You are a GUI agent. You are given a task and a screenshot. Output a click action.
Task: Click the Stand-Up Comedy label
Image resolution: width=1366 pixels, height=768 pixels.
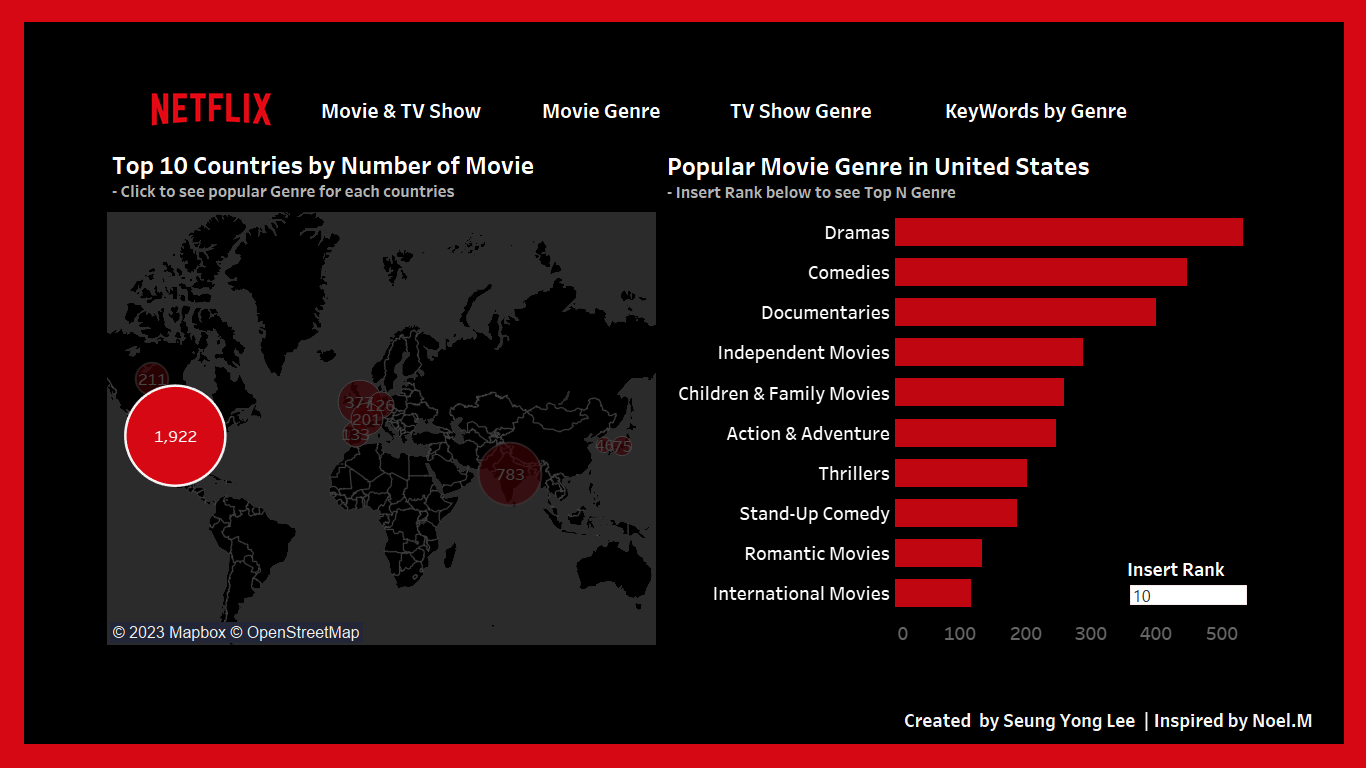click(814, 514)
